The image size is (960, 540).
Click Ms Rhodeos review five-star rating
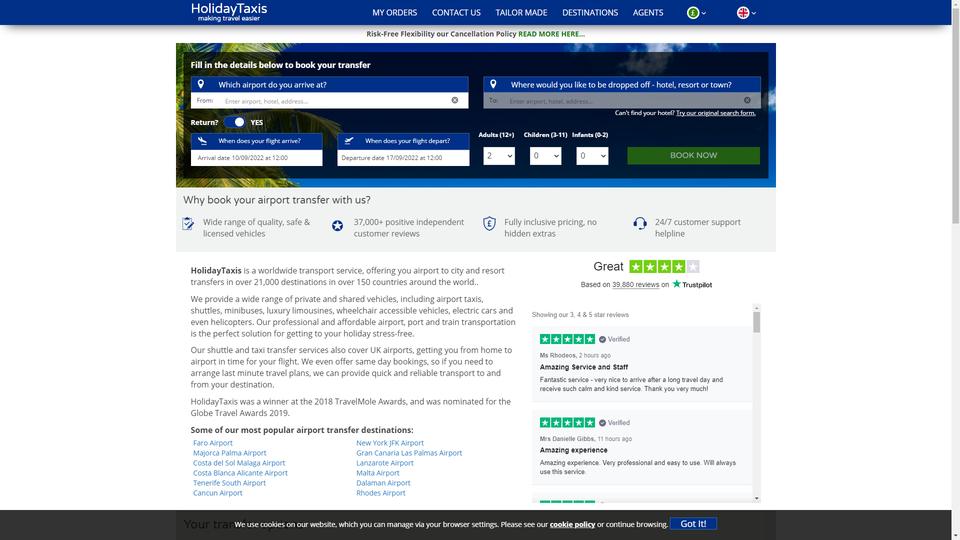[567, 339]
